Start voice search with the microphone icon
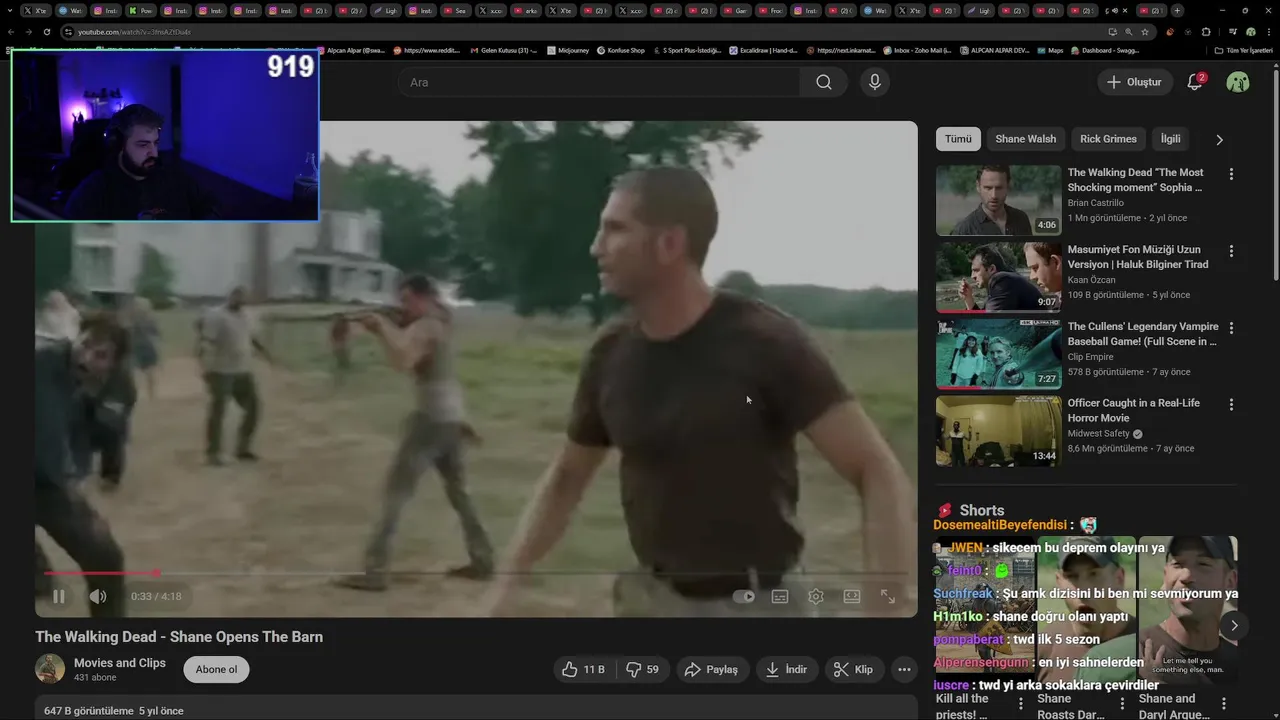The width and height of the screenshot is (1280, 720). click(x=875, y=82)
